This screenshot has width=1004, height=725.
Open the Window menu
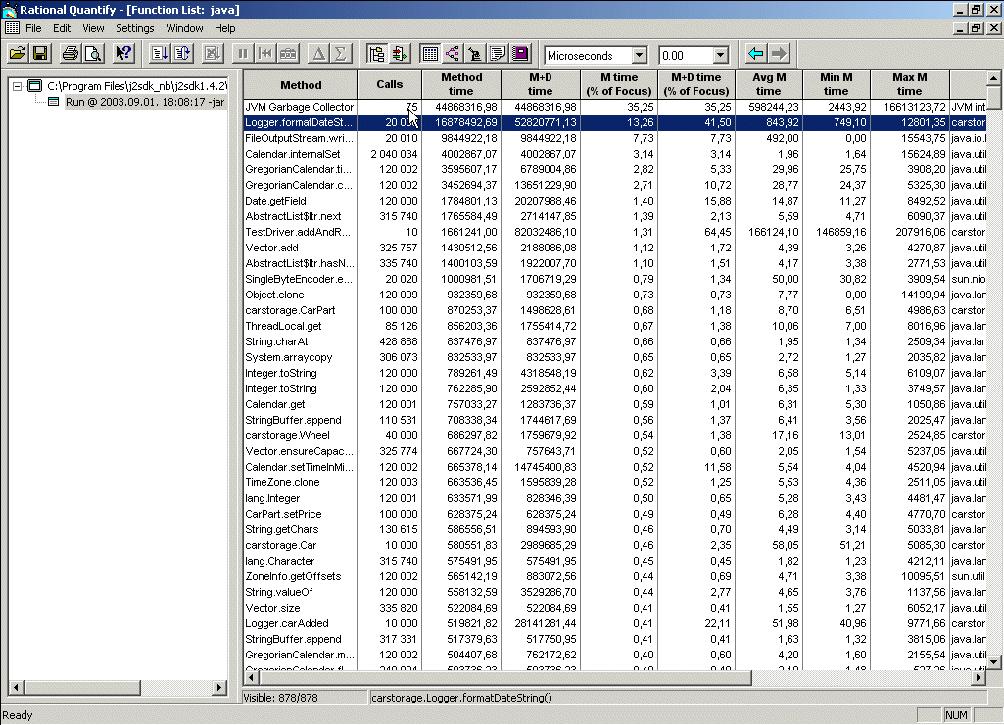[x=184, y=28]
